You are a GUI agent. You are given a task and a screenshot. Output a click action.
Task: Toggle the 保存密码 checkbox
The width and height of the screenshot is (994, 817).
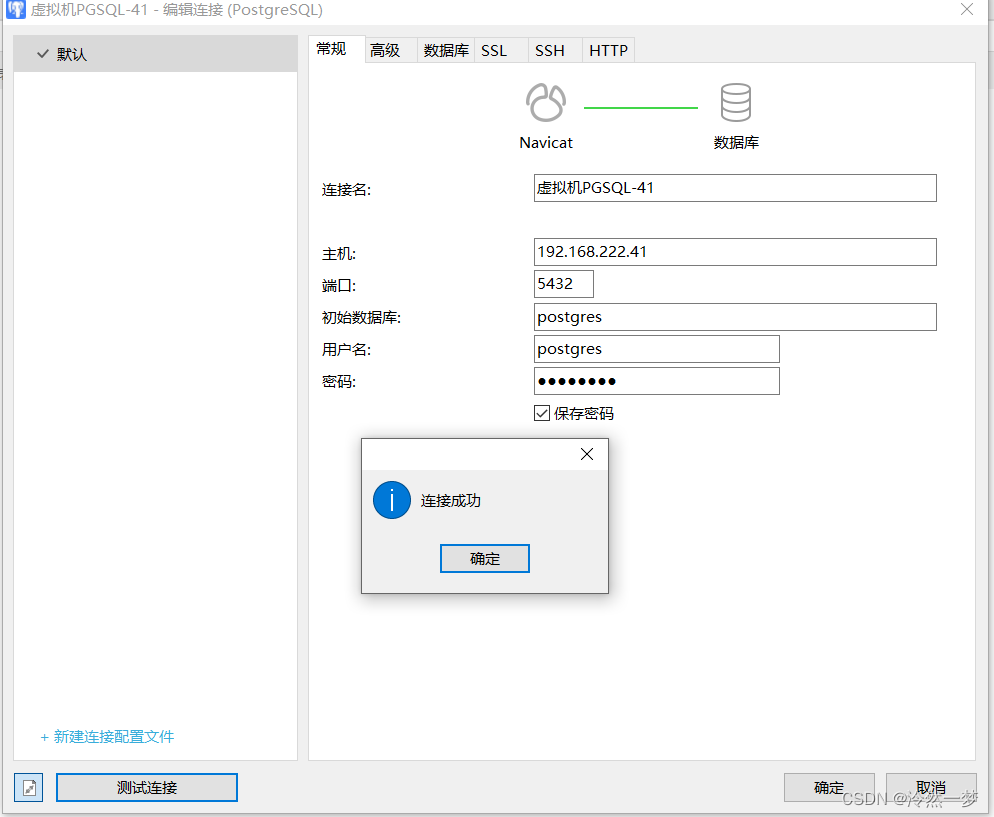[541, 413]
